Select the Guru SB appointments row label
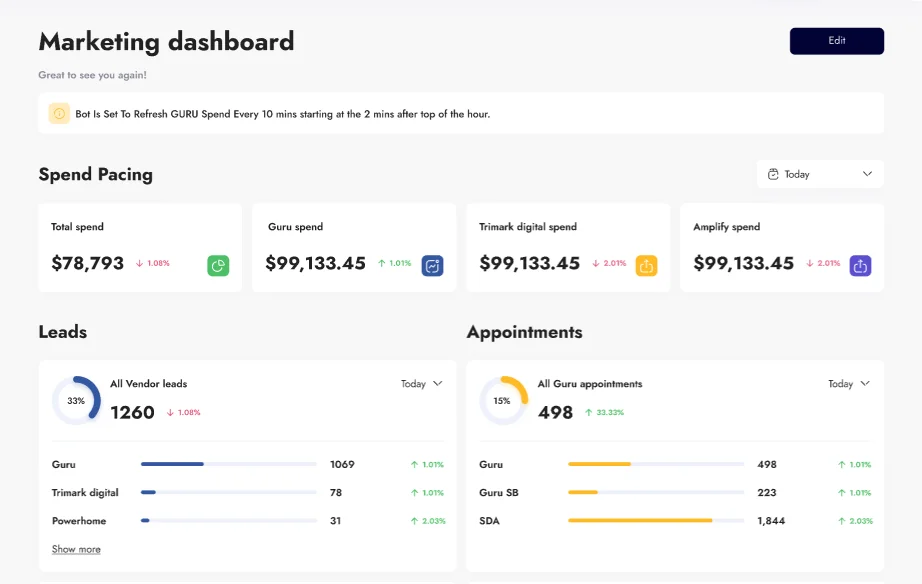This screenshot has width=922, height=584. click(498, 493)
